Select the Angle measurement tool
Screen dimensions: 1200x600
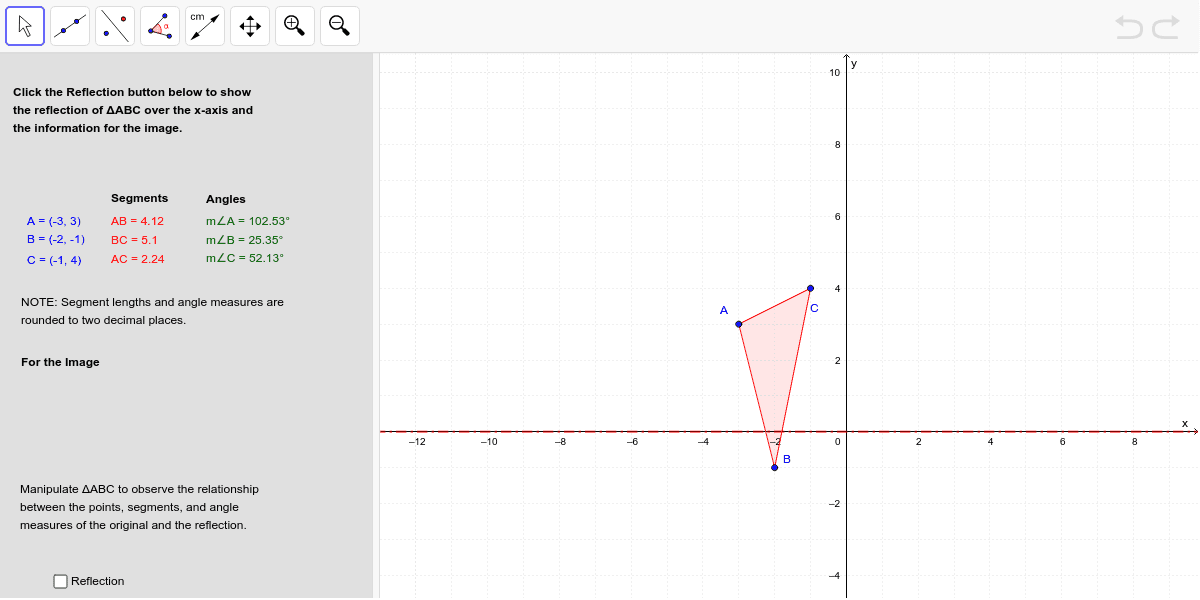[160, 26]
